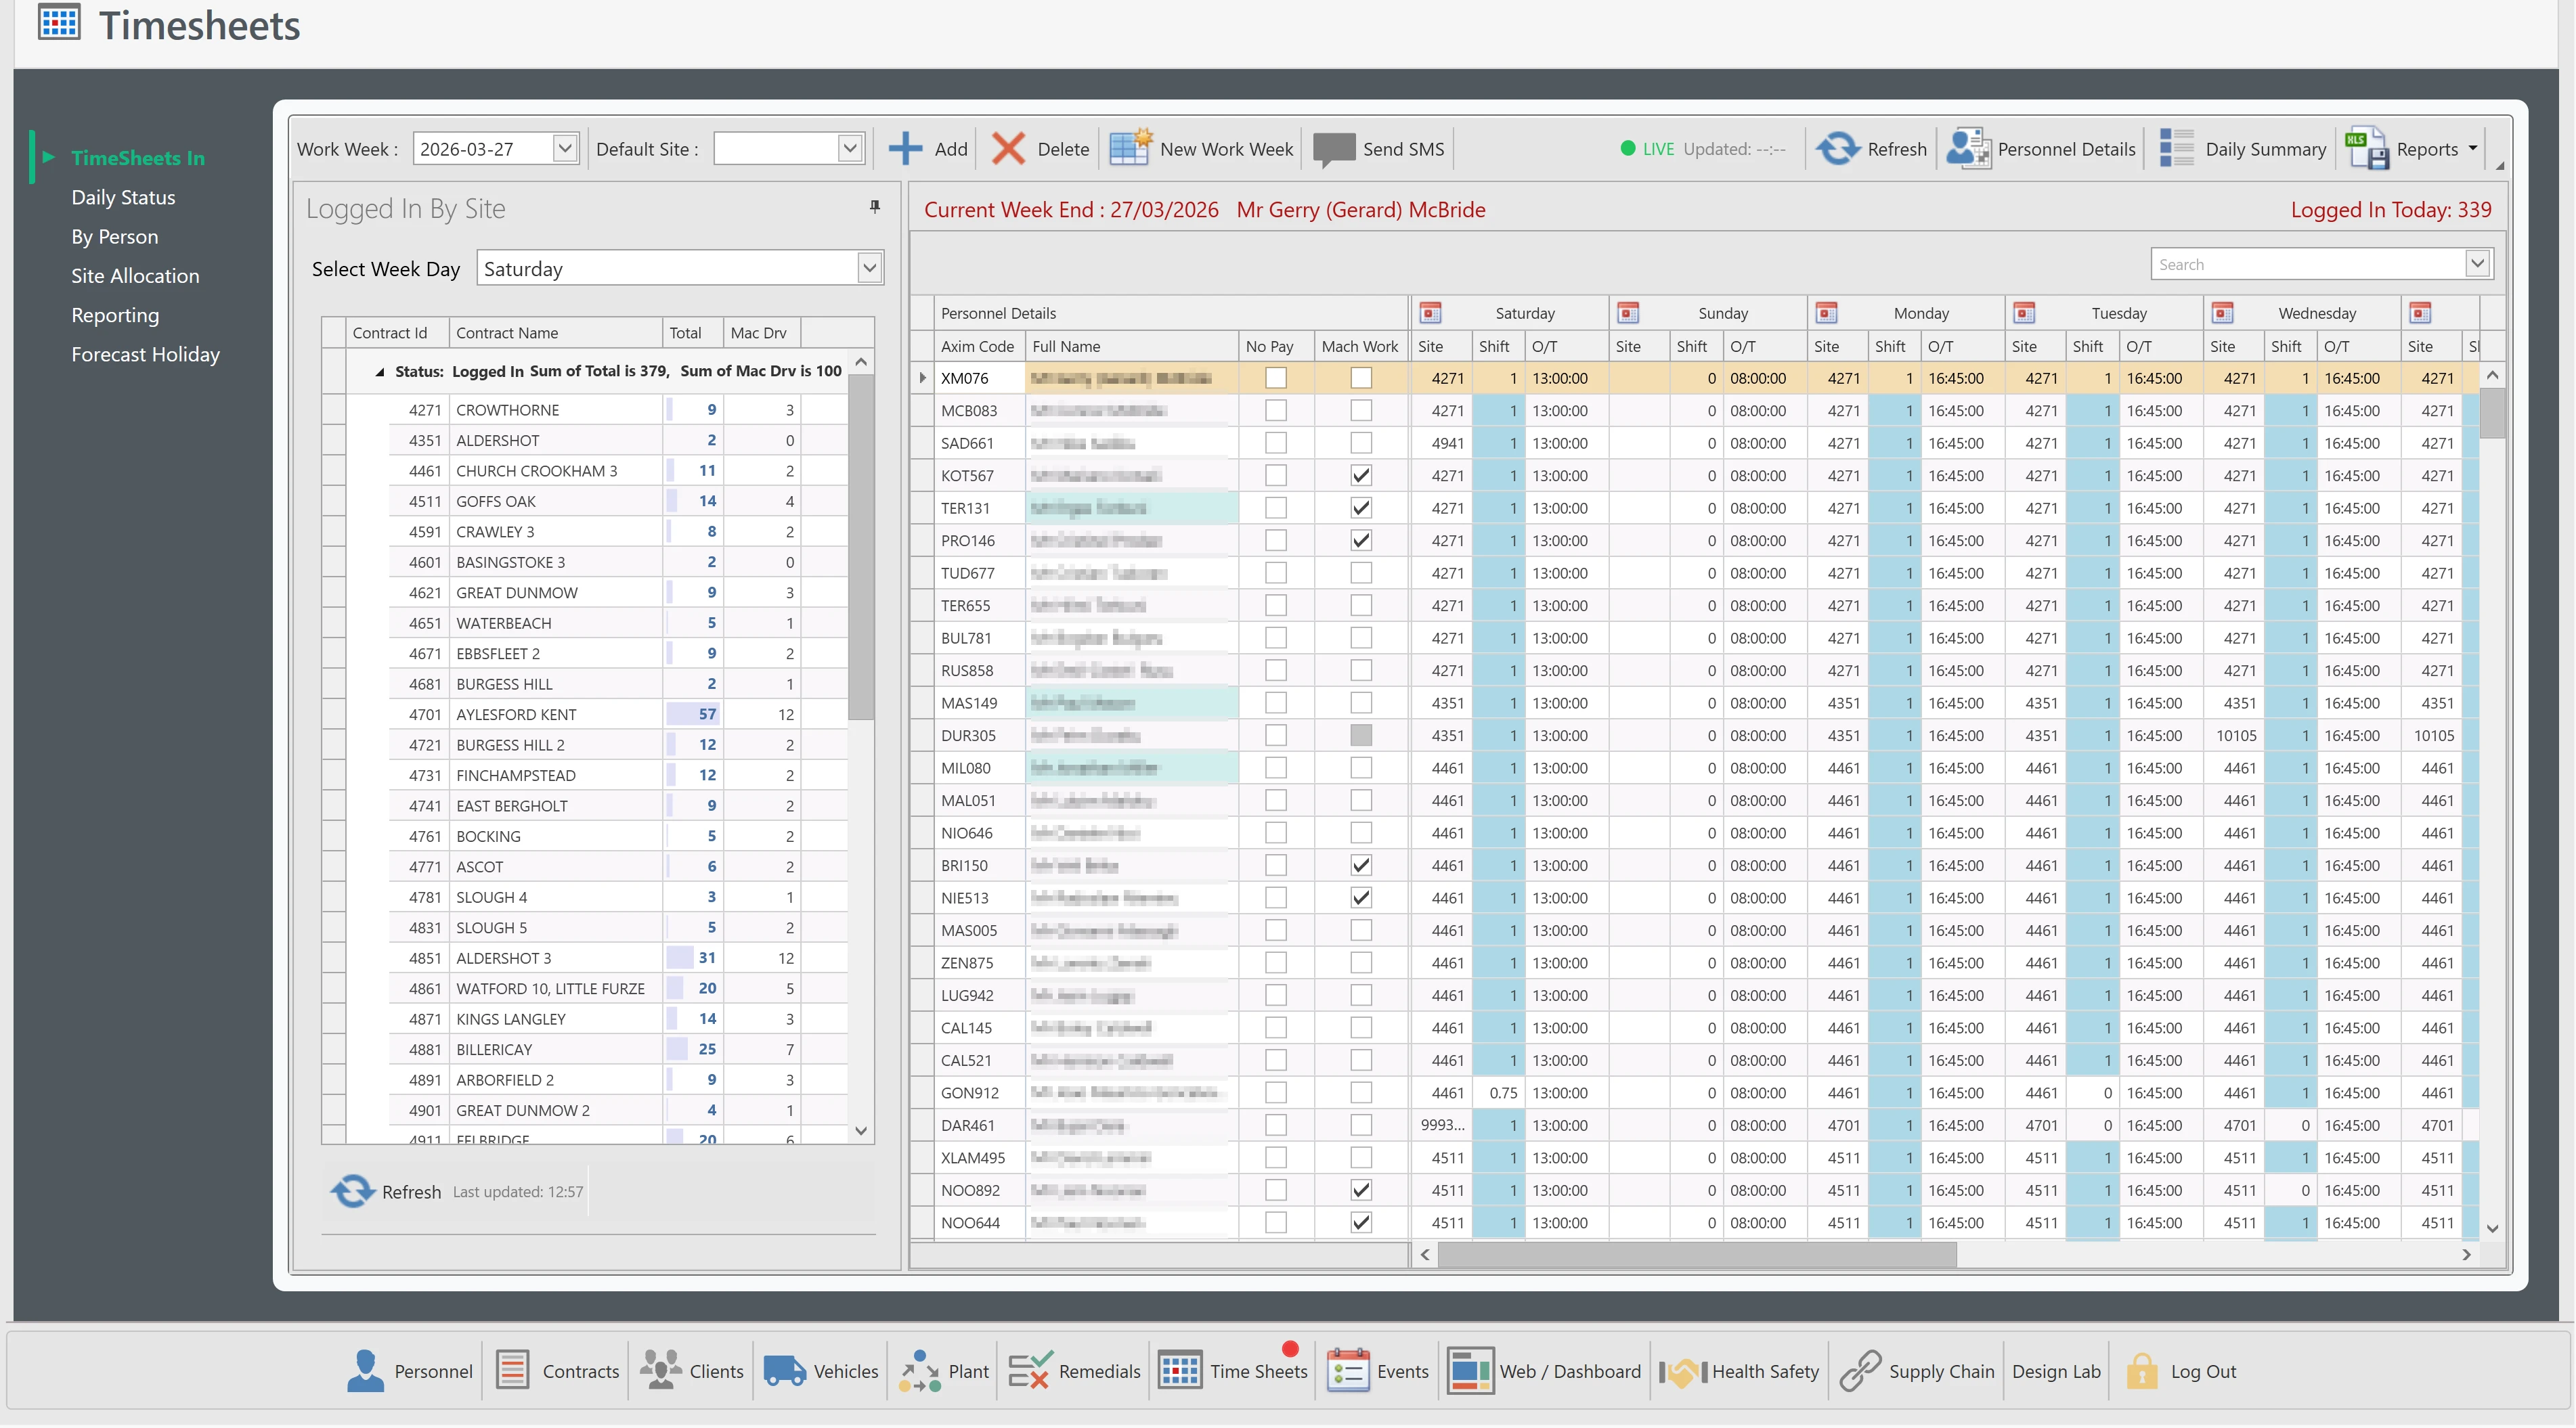Click the Monday column calendar icon

point(1826,312)
